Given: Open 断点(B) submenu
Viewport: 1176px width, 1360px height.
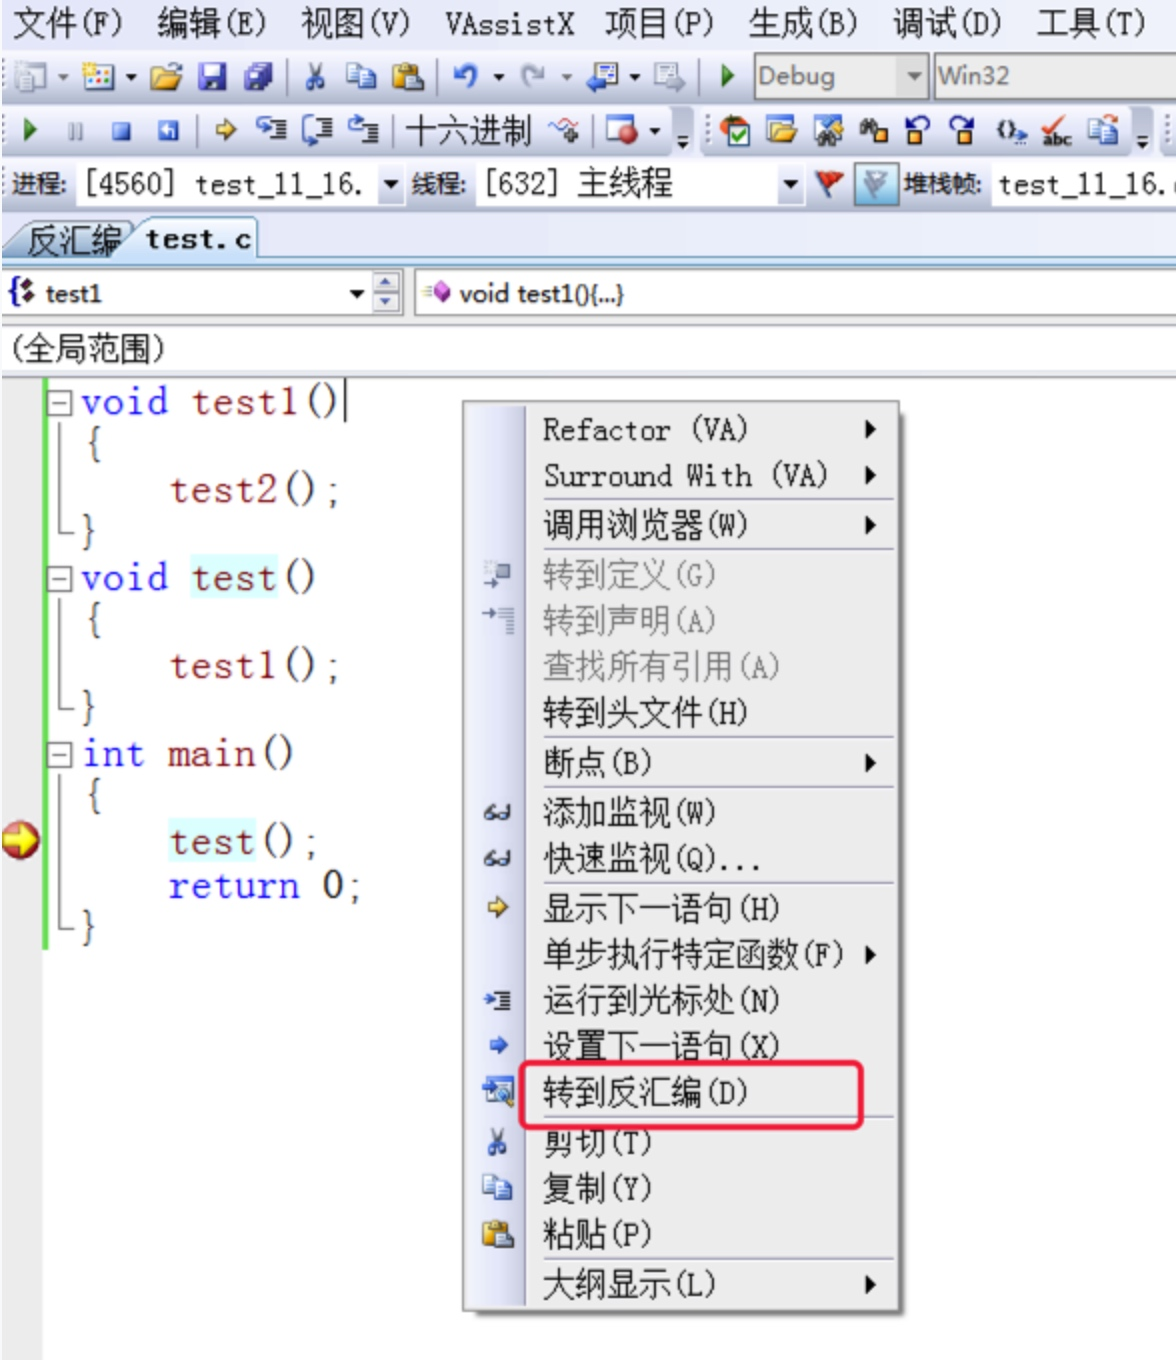Looking at the screenshot, I should 710,763.
